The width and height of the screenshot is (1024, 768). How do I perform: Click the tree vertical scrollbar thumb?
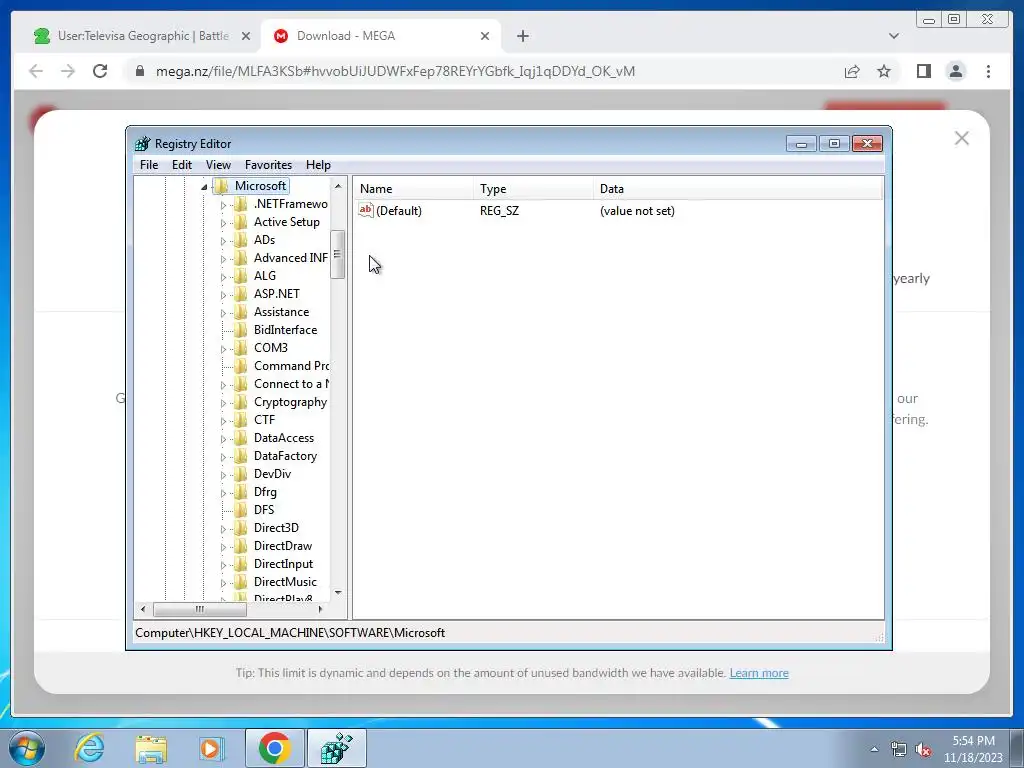click(338, 255)
